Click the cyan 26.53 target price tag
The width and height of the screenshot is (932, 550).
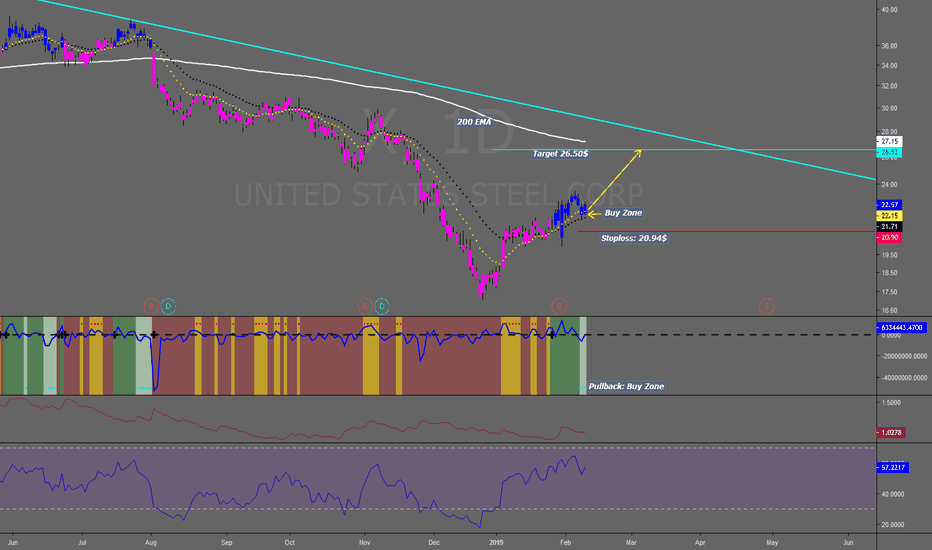click(889, 153)
